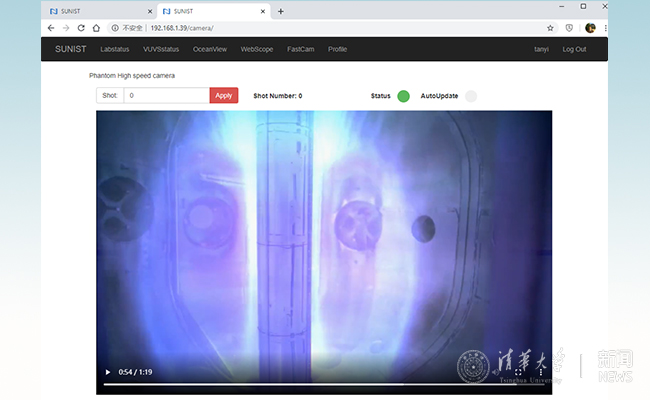Open a new browser tab
The image size is (650, 400).
click(281, 11)
